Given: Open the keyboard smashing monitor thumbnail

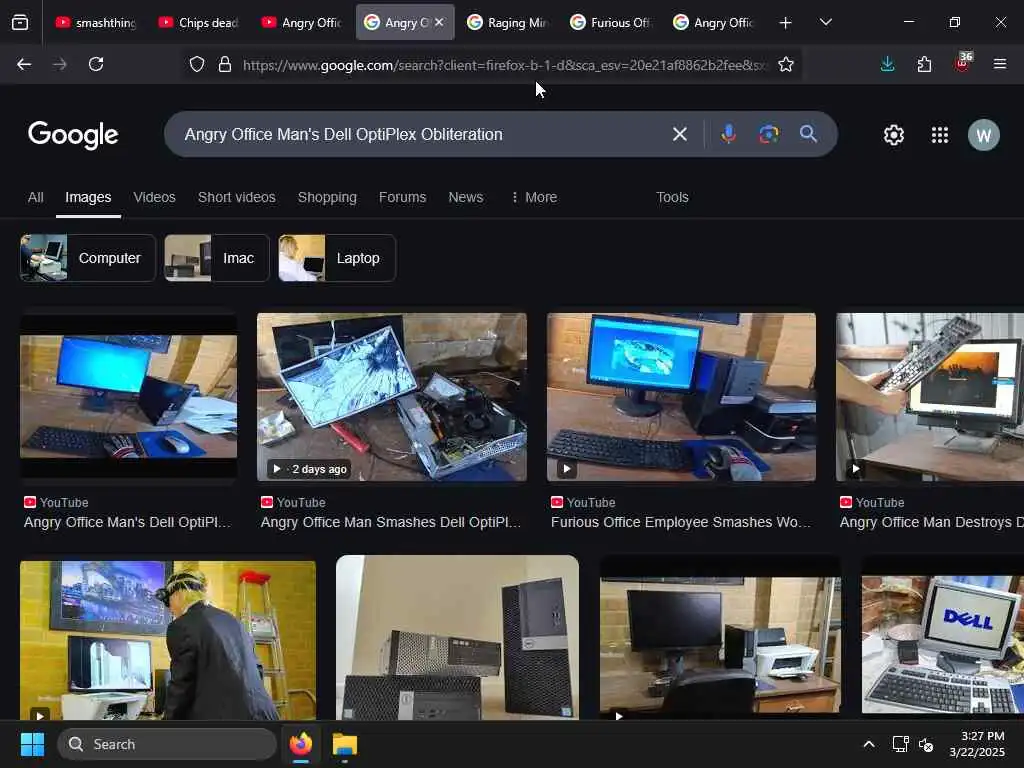Looking at the screenshot, I should 930,397.
